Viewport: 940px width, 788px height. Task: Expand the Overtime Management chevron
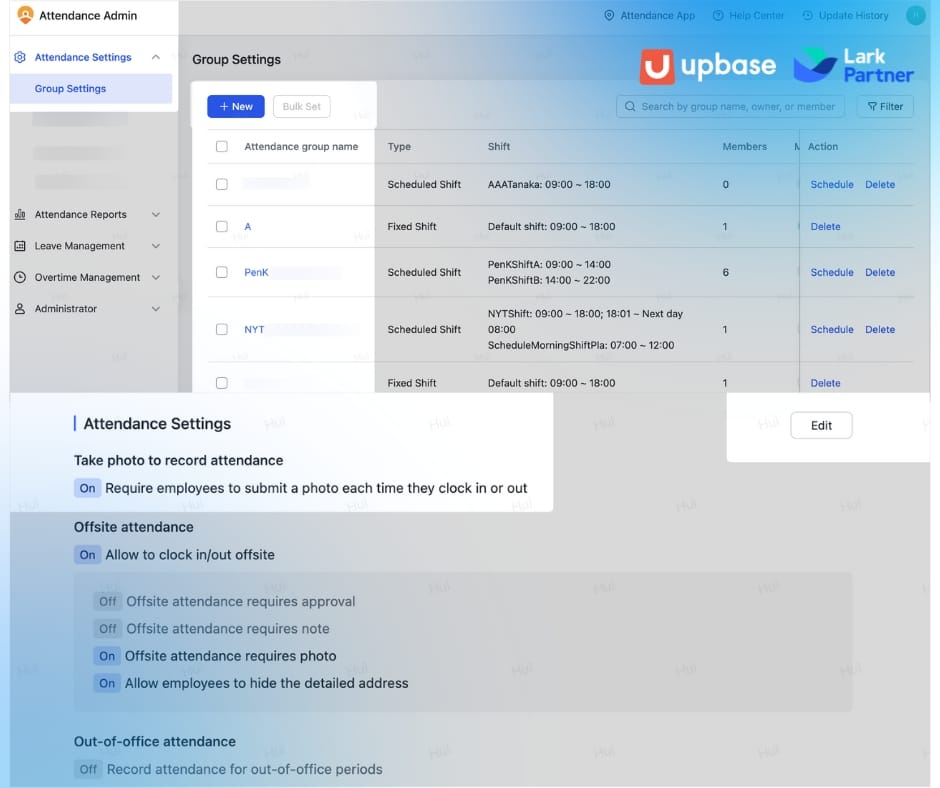tap(156, 277)
